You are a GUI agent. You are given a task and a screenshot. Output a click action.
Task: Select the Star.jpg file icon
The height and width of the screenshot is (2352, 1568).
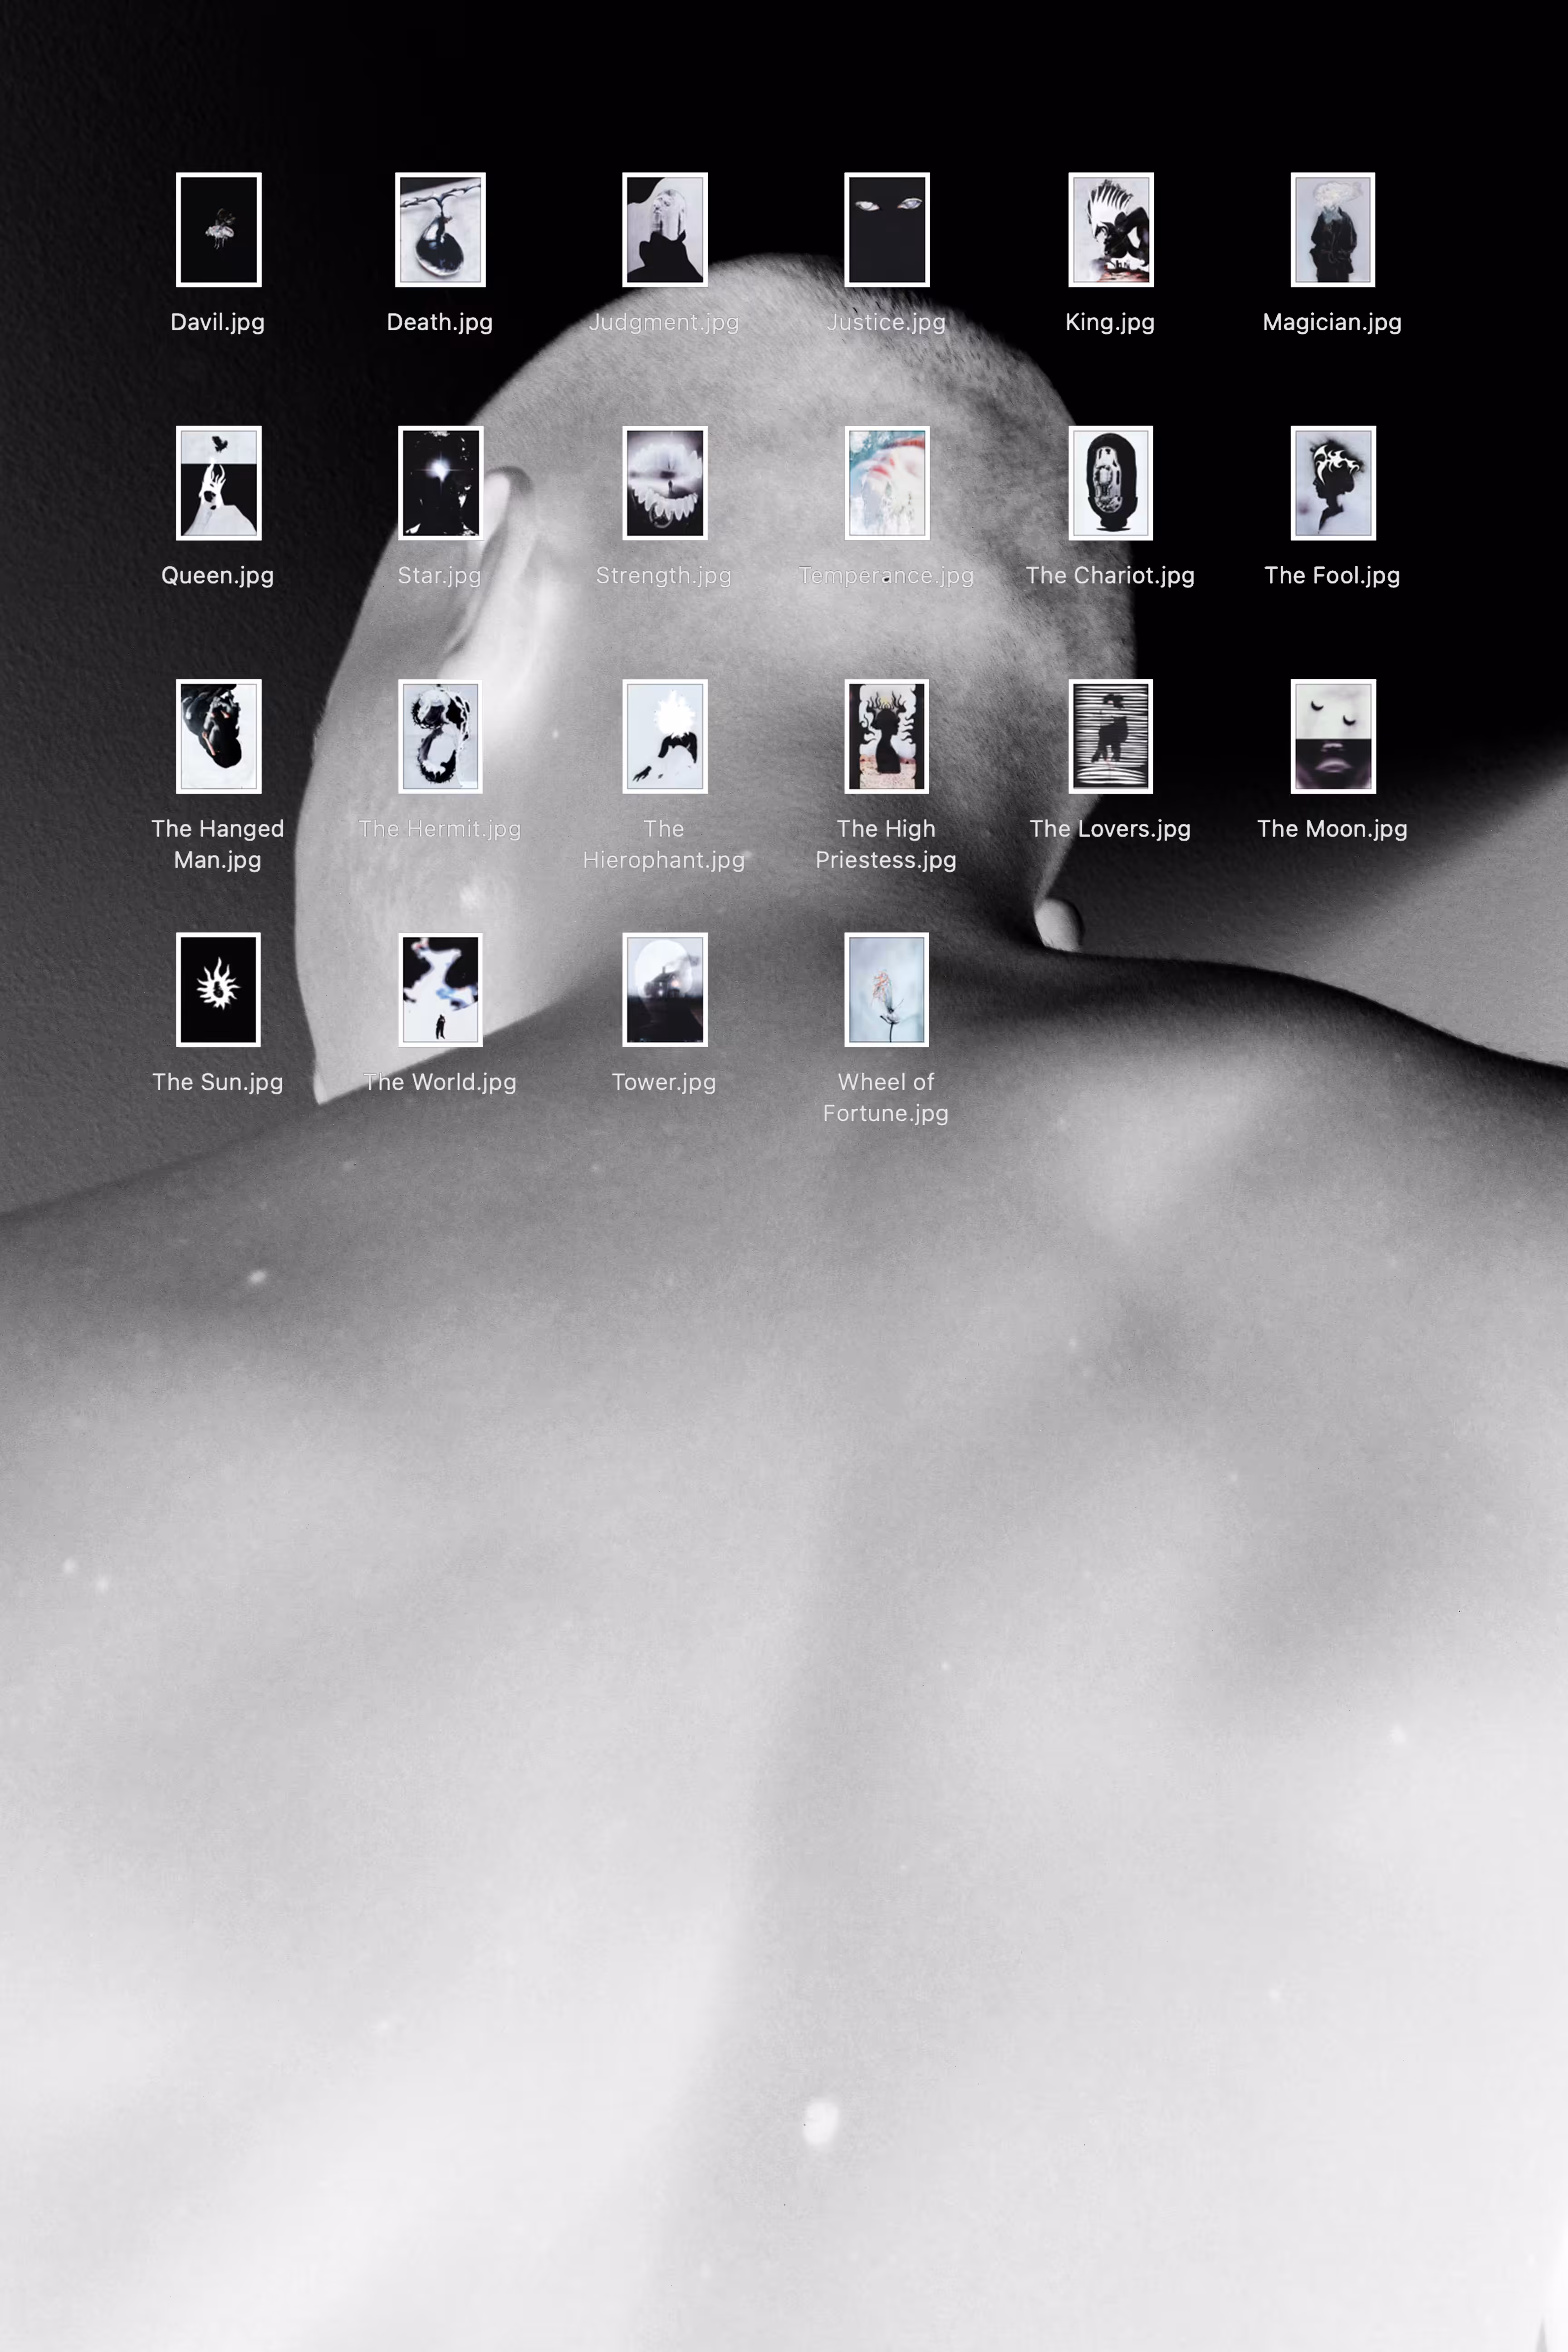click(440, 483)
